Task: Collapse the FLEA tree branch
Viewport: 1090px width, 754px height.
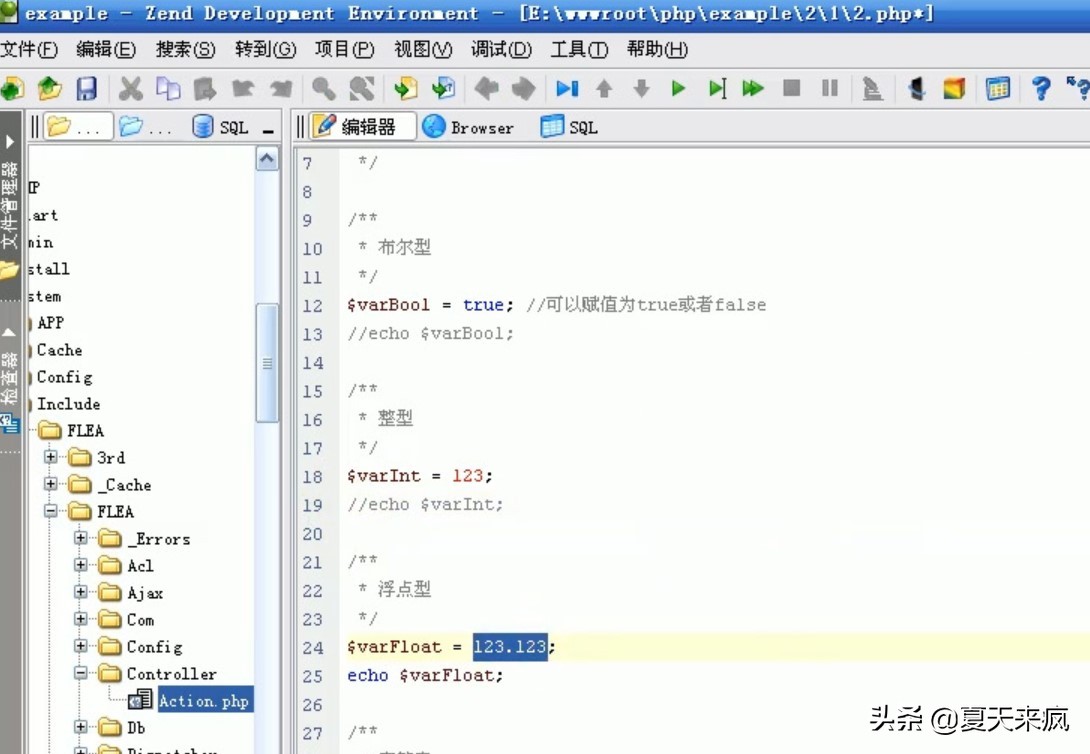Action: coord(50,511)
